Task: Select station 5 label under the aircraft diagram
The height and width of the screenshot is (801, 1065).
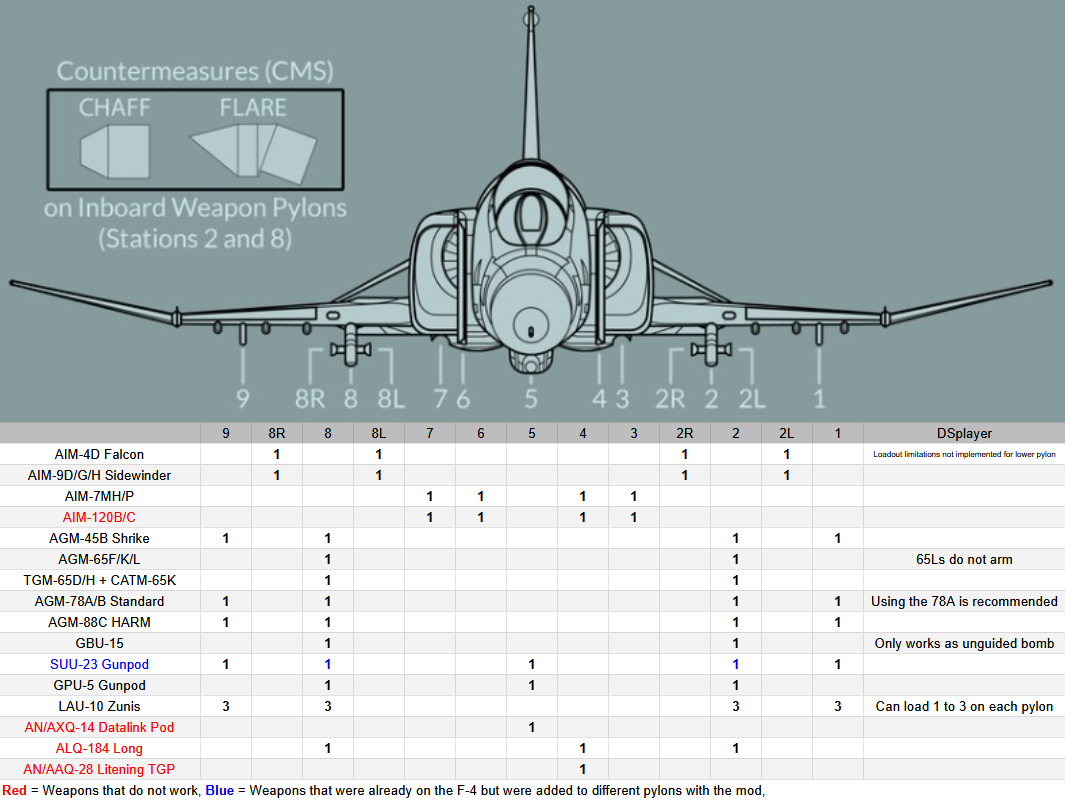Action: pos(531,399)
